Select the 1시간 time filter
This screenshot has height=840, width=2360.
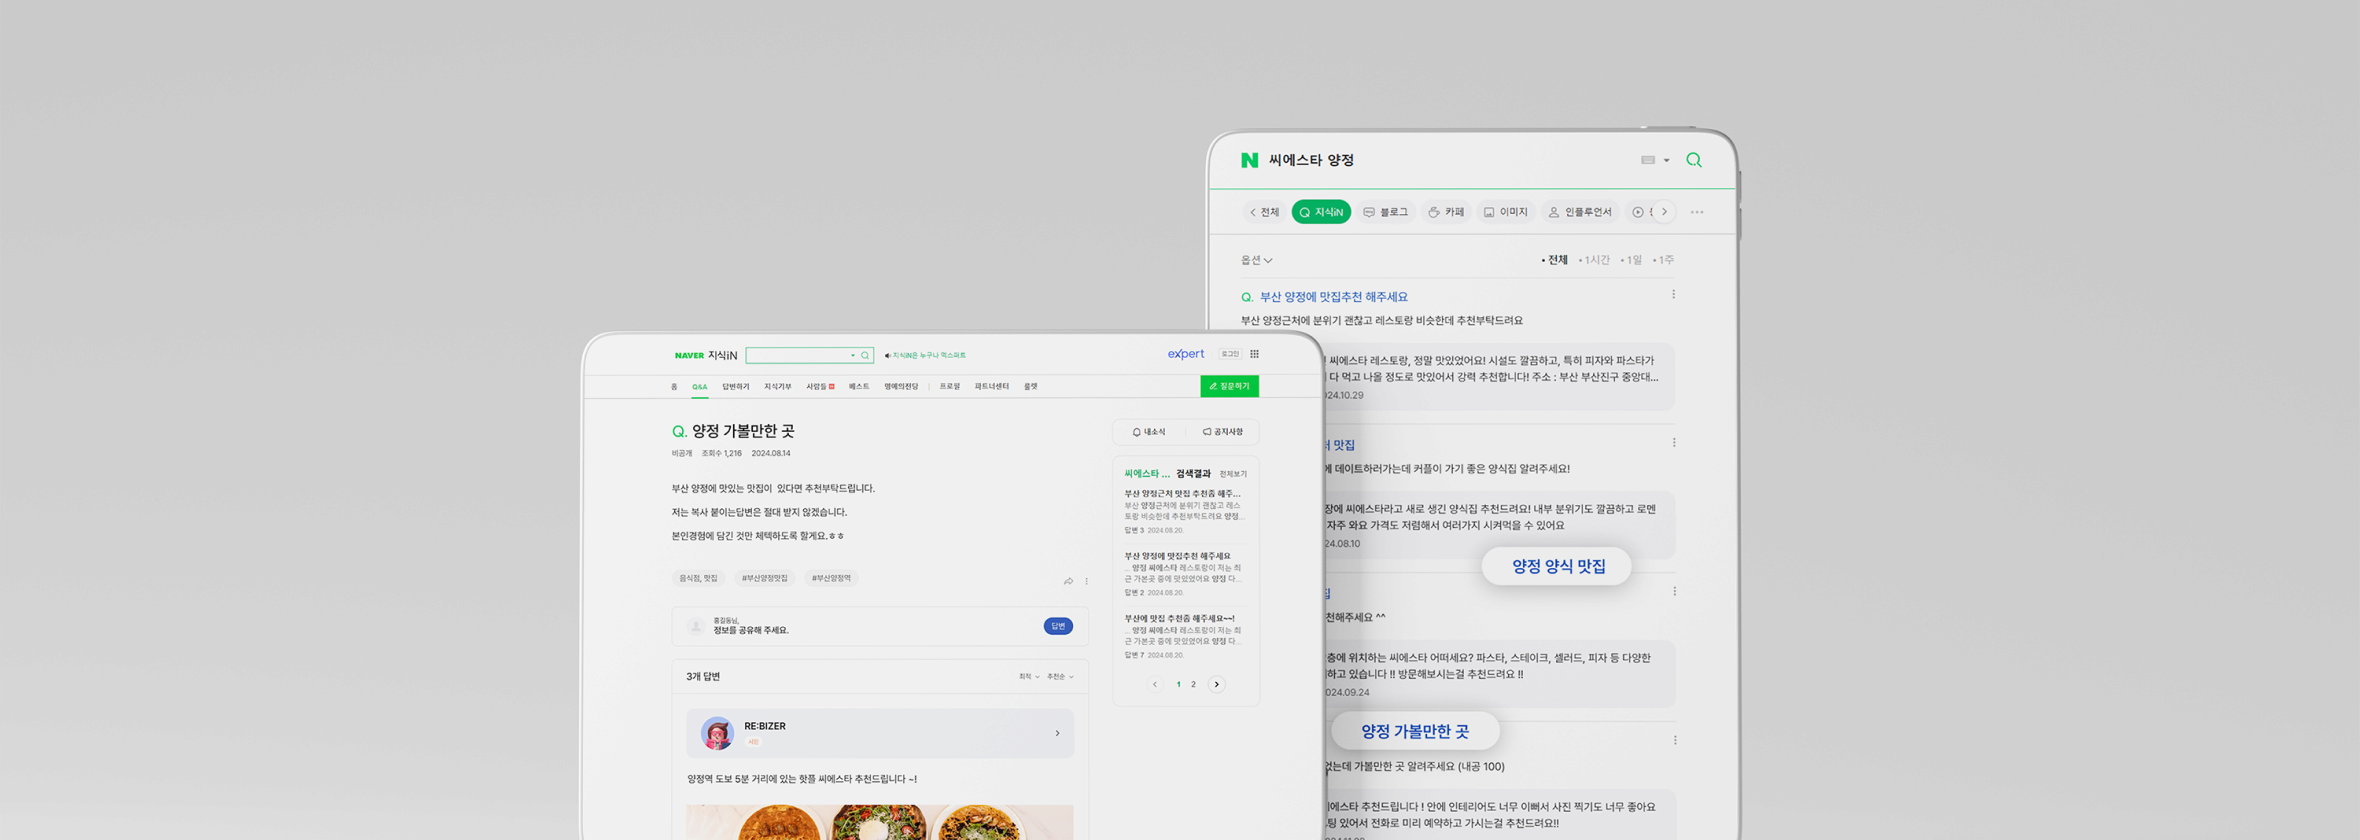[1596, 260]
